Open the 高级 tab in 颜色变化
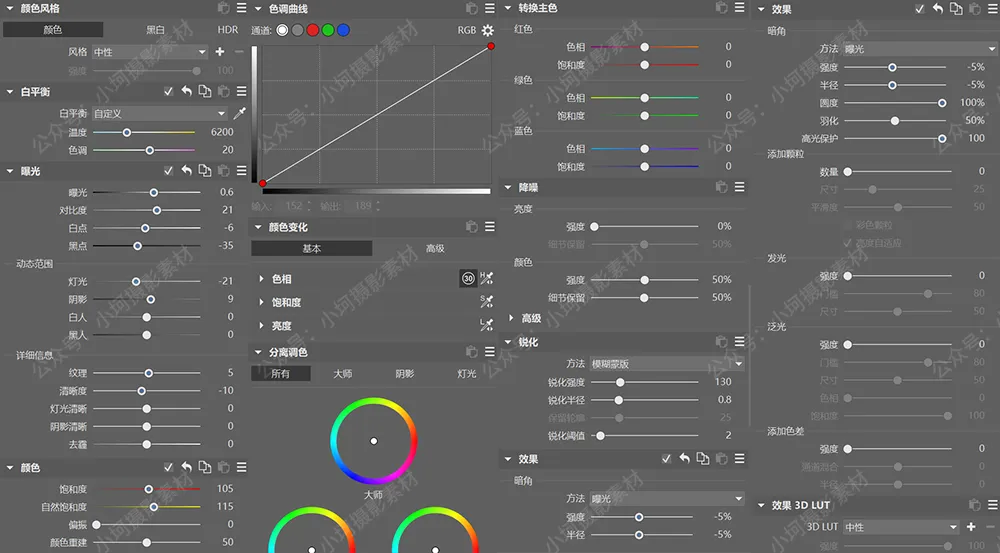This screenshot has width=1000, height=553. pos(435,248)
